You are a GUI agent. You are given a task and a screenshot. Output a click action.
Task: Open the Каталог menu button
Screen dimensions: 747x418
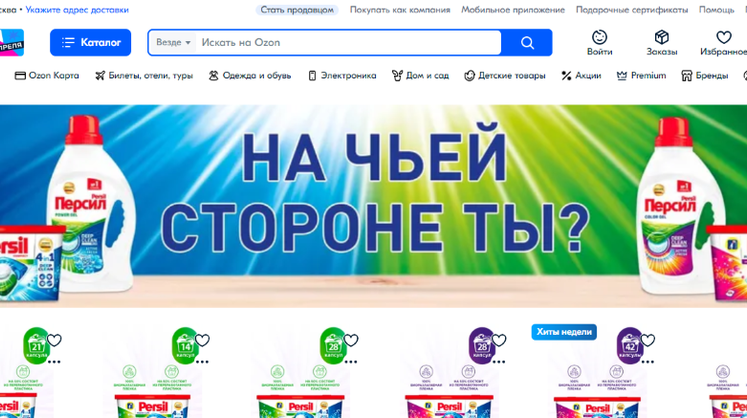[x=91, y=42]
